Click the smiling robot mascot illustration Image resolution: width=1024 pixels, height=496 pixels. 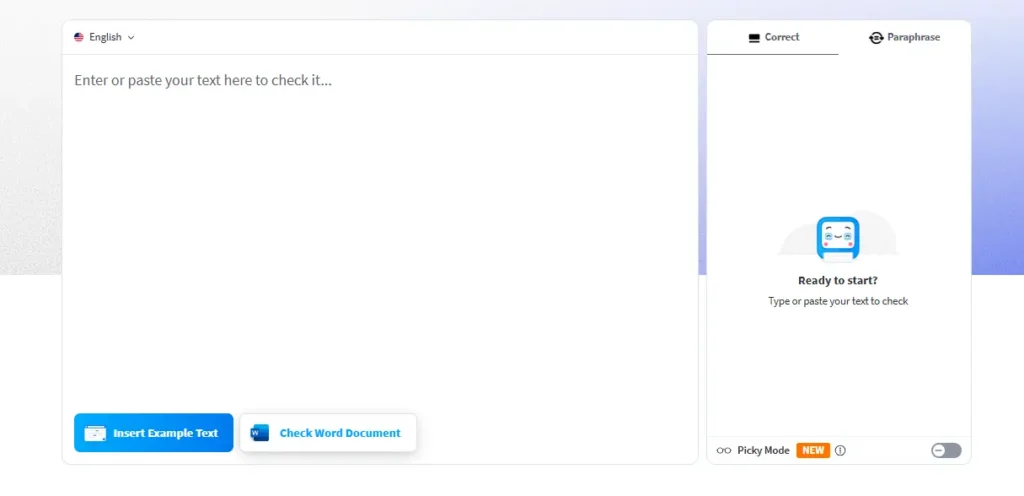pyautogui.click(x=838, y=239)
